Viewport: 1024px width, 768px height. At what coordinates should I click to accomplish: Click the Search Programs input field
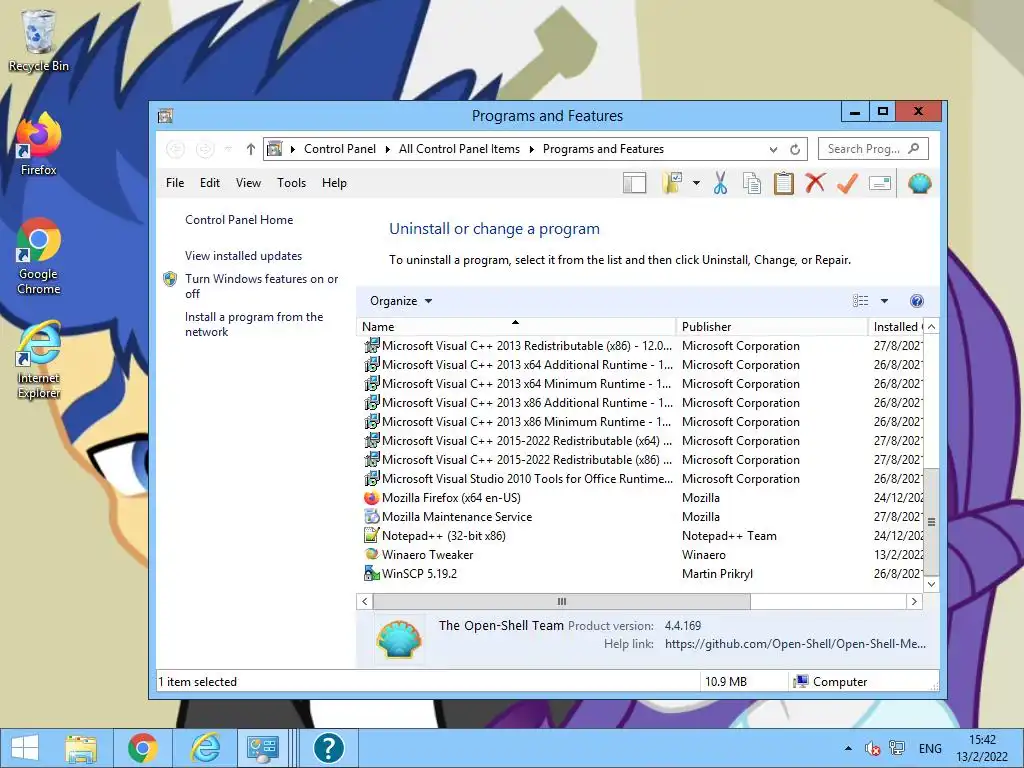click(873, 149)
